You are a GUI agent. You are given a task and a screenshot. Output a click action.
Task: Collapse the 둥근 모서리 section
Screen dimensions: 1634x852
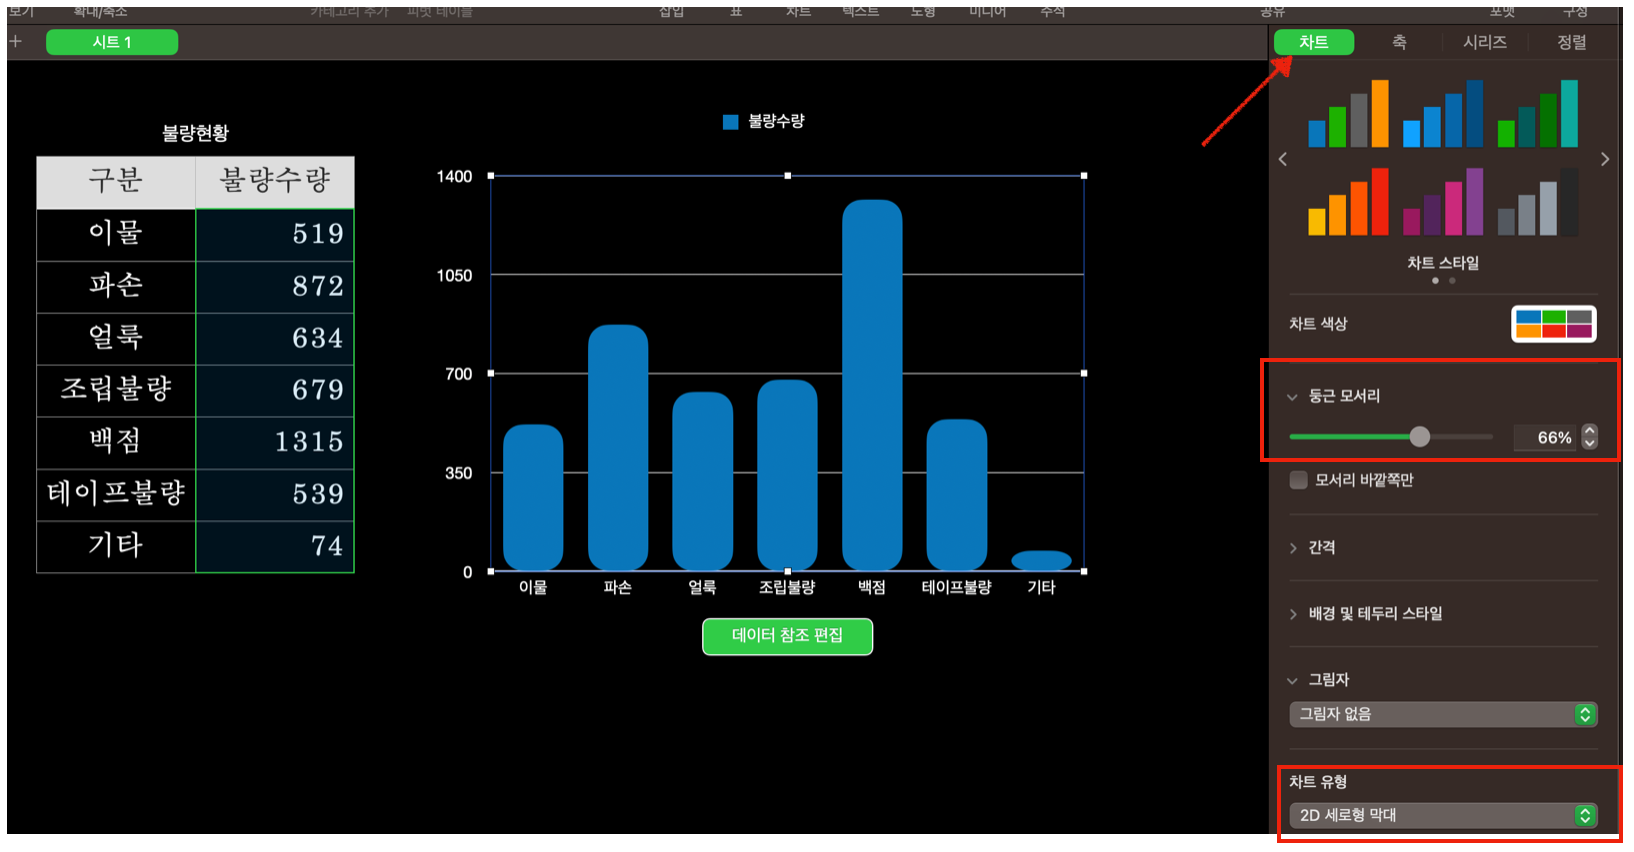[1292, 397]
